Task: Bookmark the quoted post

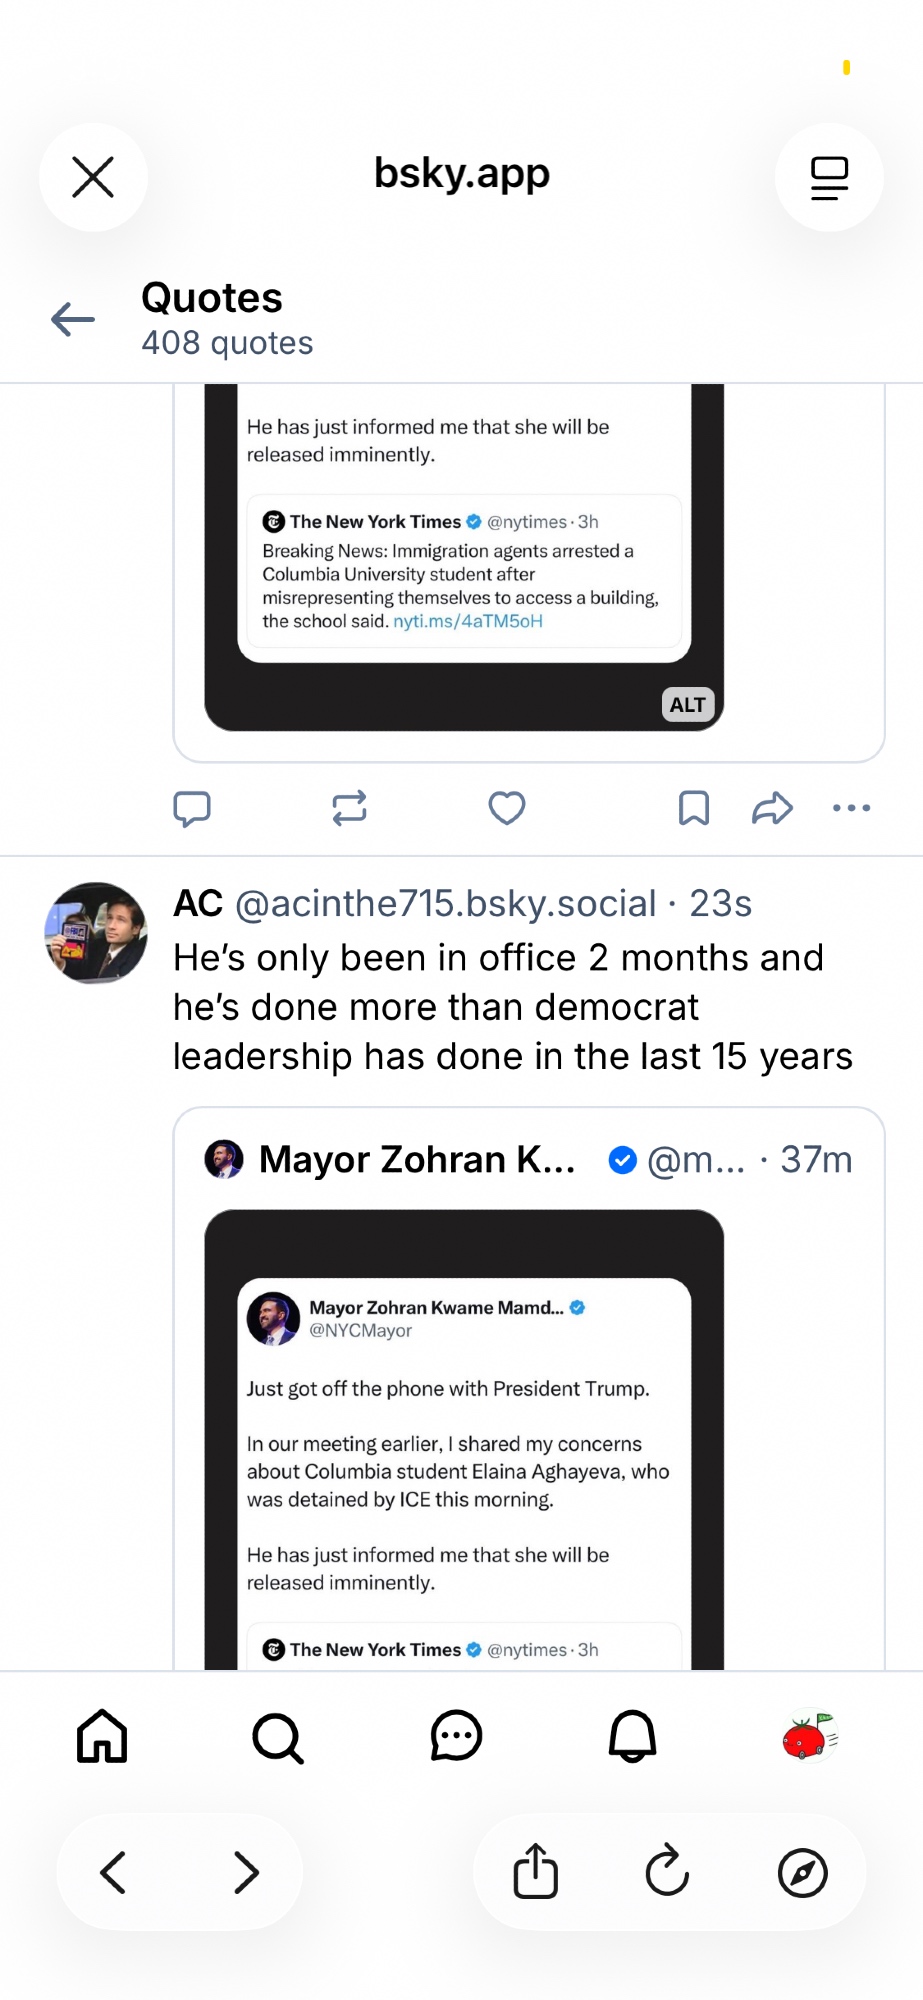Action: click(x=693, y=808)
